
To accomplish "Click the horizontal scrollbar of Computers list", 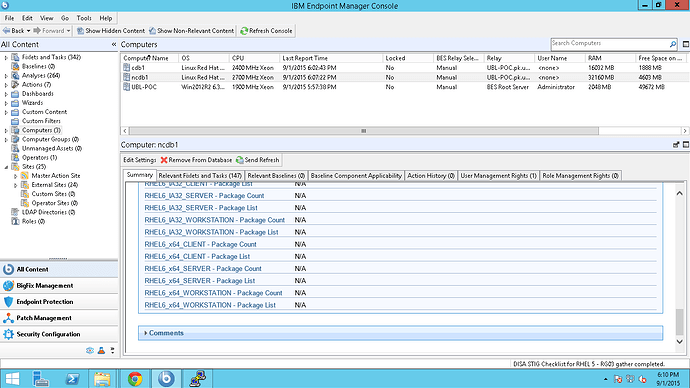I will [x=363, y=131].
